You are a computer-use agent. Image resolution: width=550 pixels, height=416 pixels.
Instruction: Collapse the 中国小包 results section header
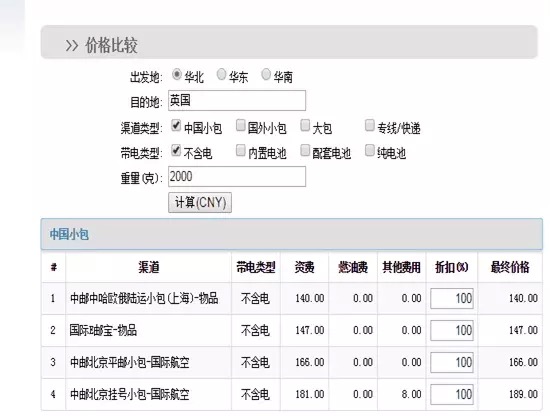click(291, 234)
